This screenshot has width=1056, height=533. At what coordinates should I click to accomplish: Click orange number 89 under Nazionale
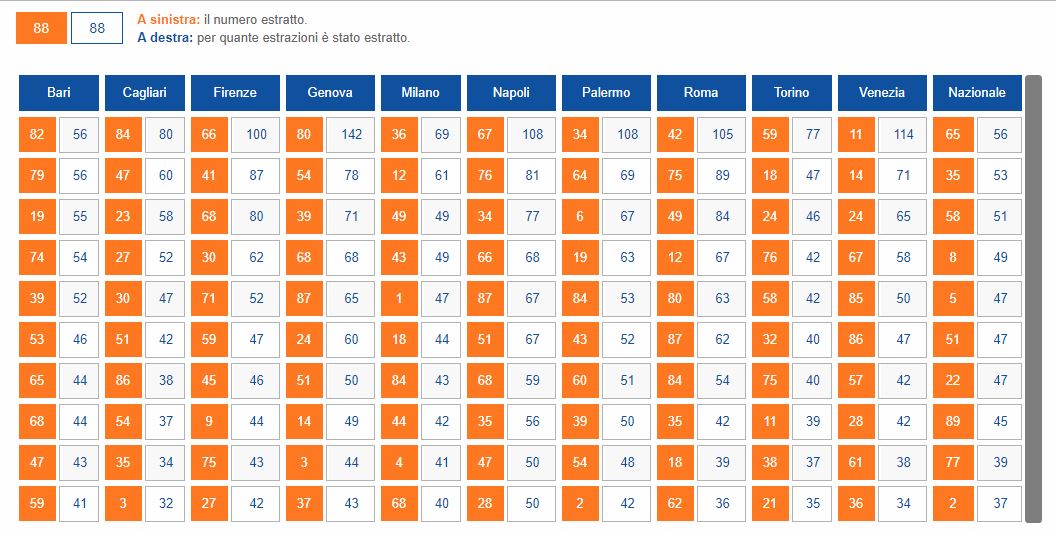pos(952,421)
